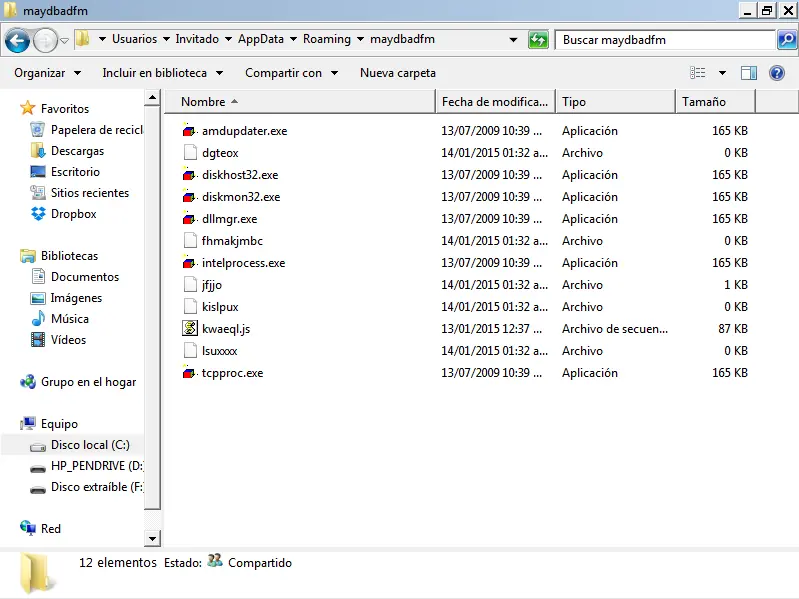
Task: Select Equipo in the navigation pane
Action: 59,424
